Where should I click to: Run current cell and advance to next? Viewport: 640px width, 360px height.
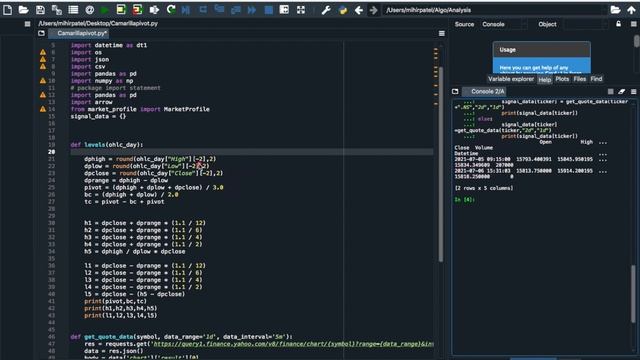click(138, 10)
